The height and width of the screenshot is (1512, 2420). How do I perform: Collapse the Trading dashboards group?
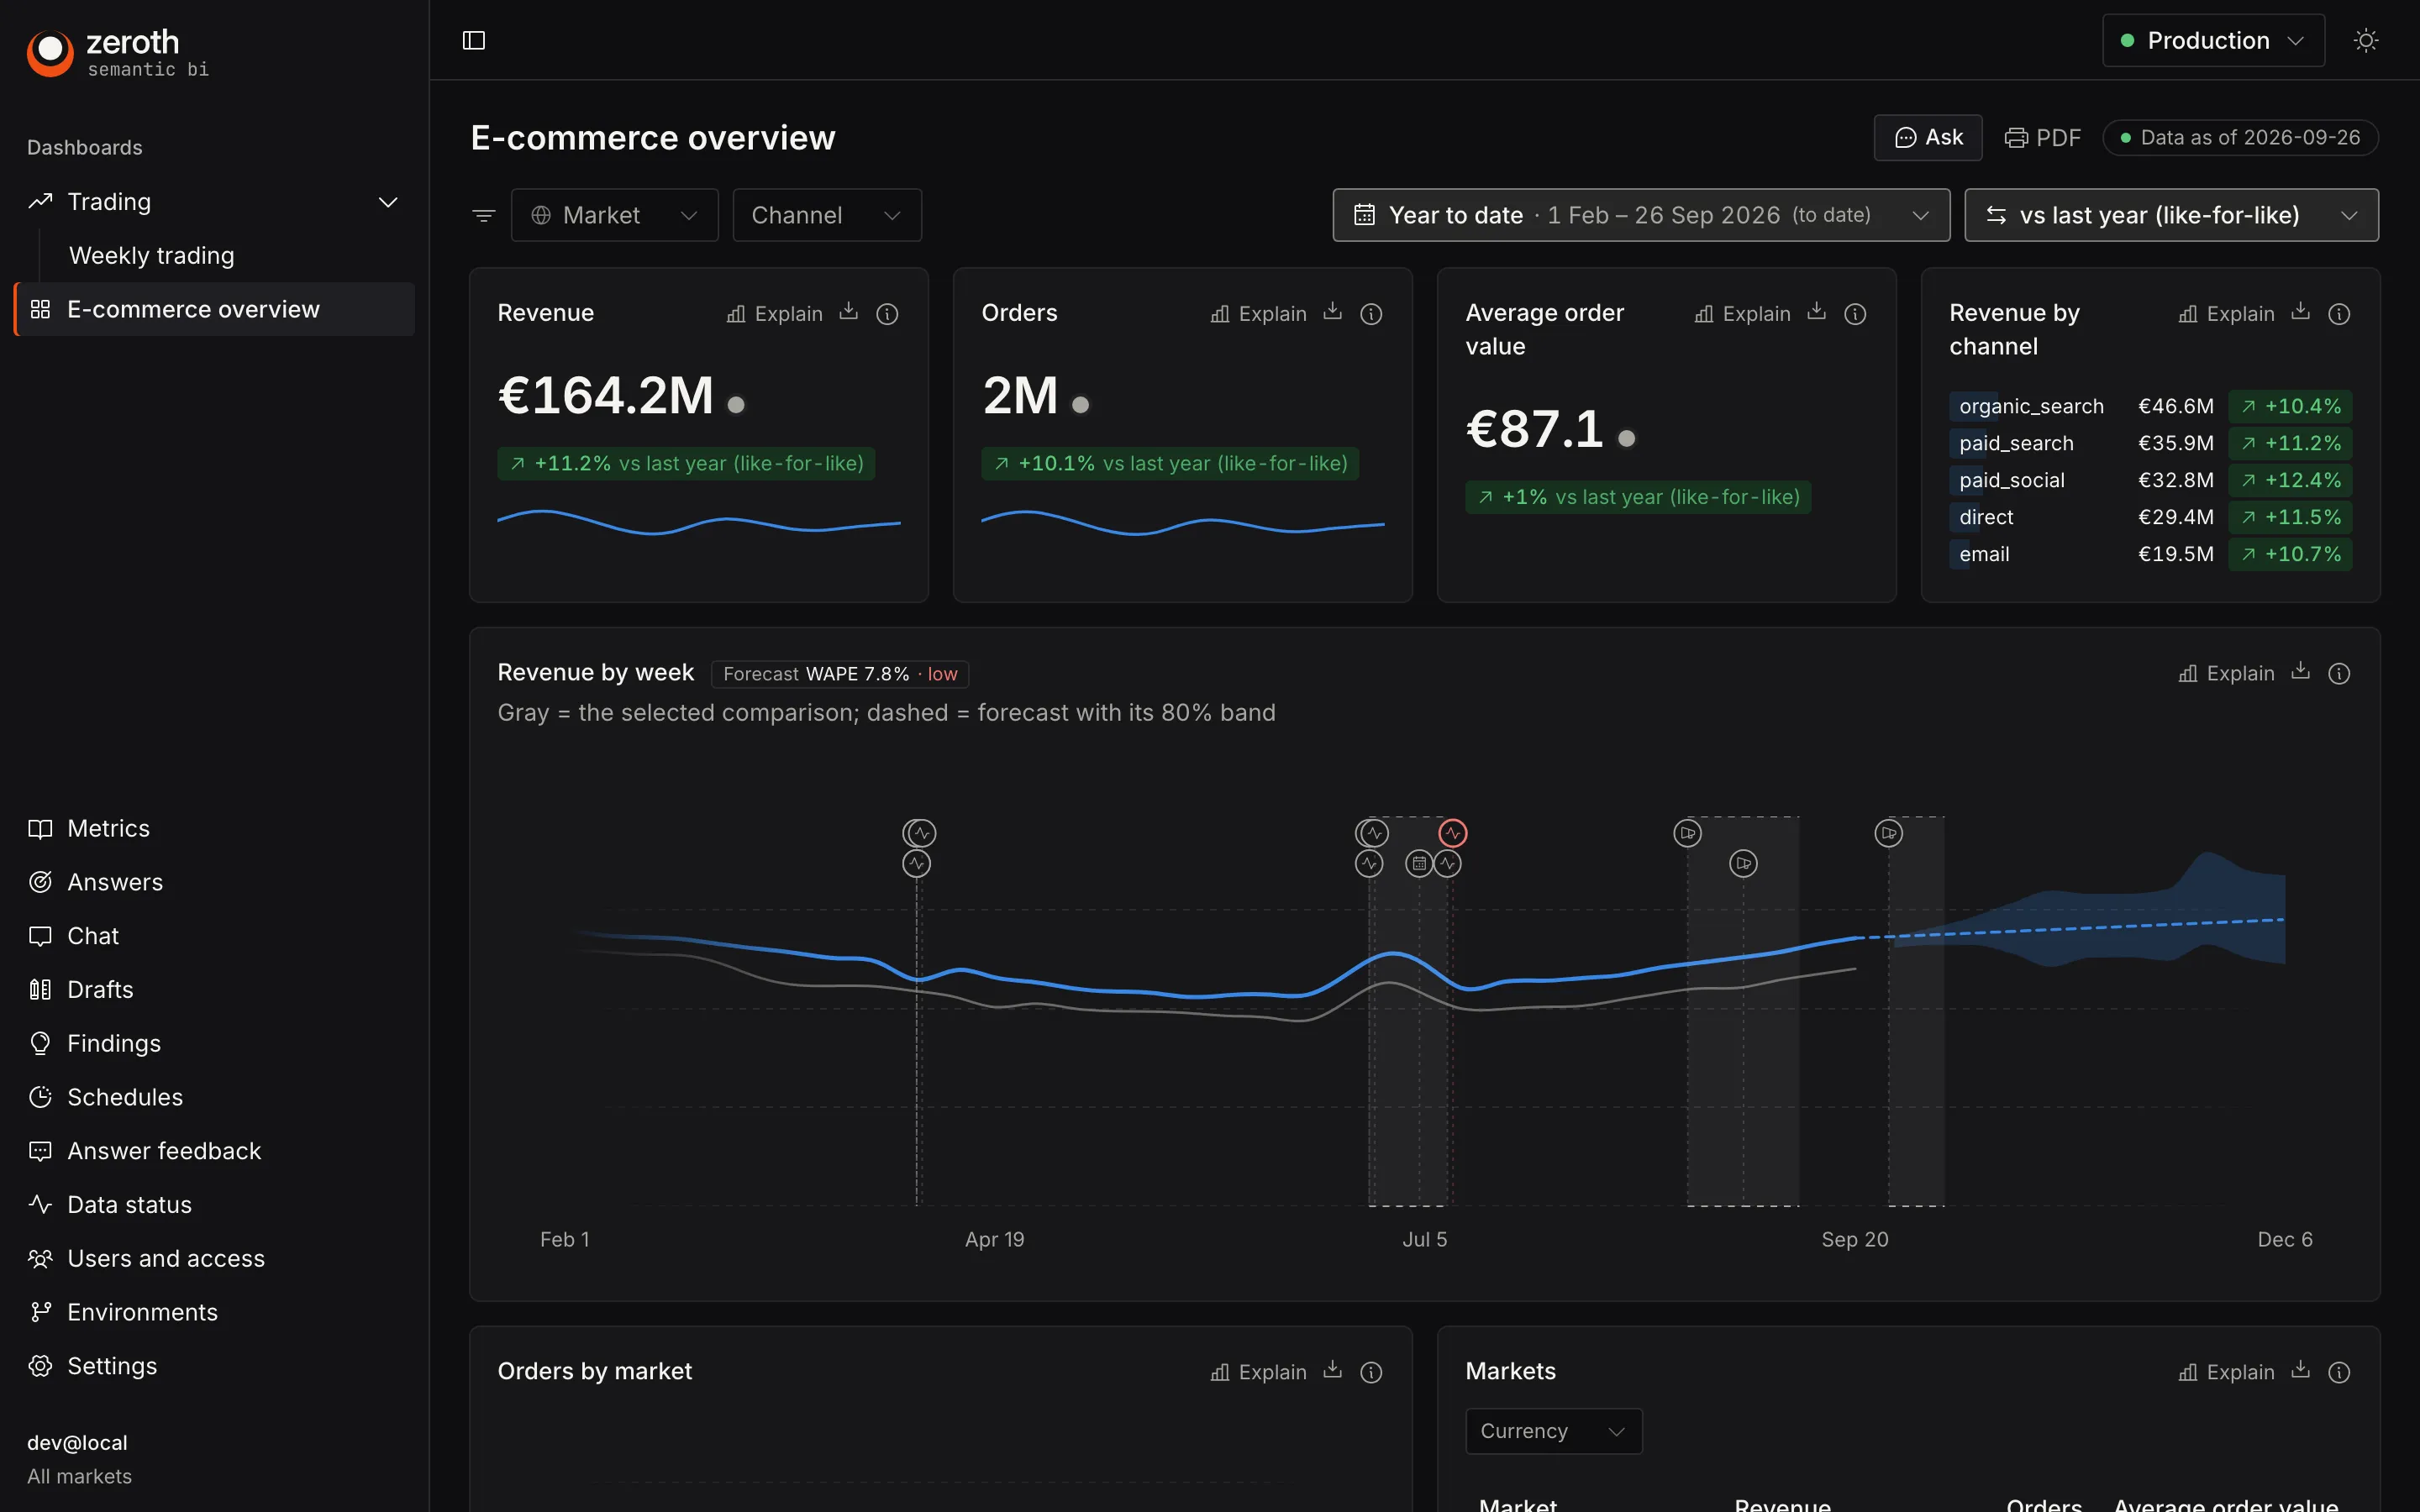[388, 202]
